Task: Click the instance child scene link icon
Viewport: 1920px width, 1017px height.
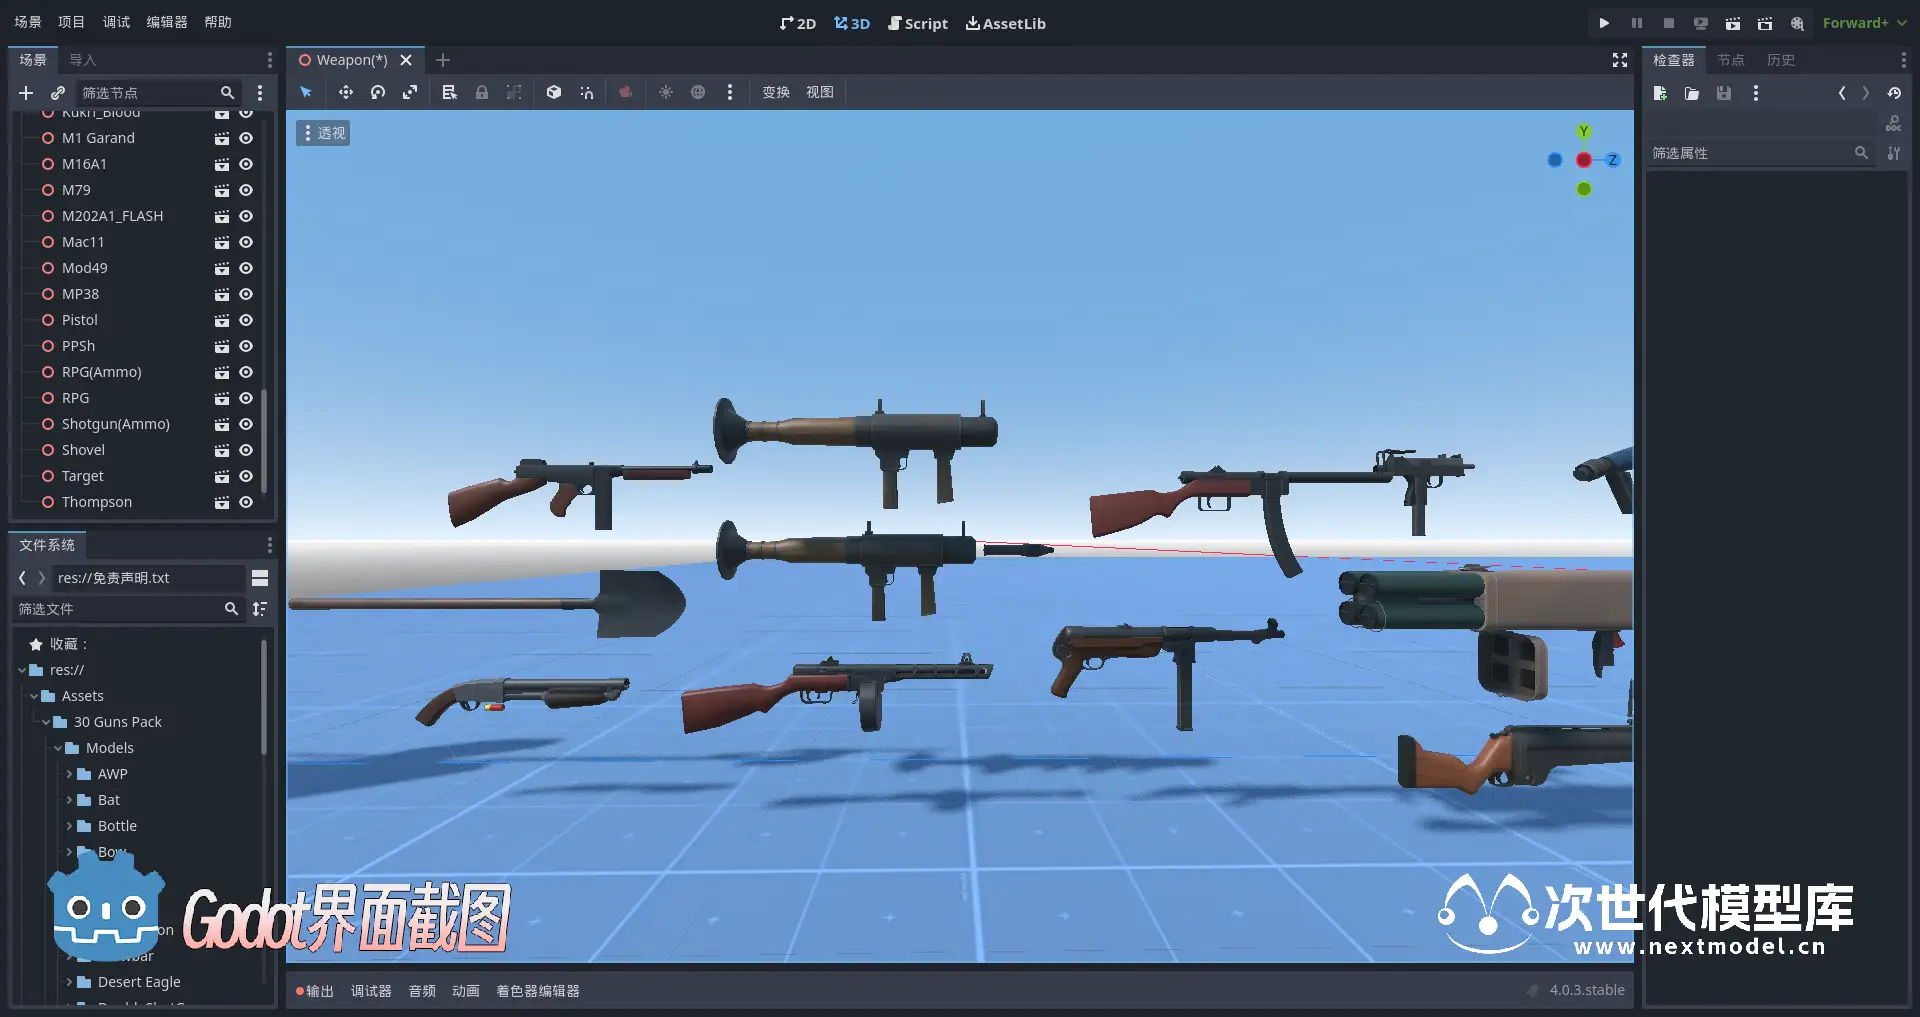Action: click(x=58, y=93)
